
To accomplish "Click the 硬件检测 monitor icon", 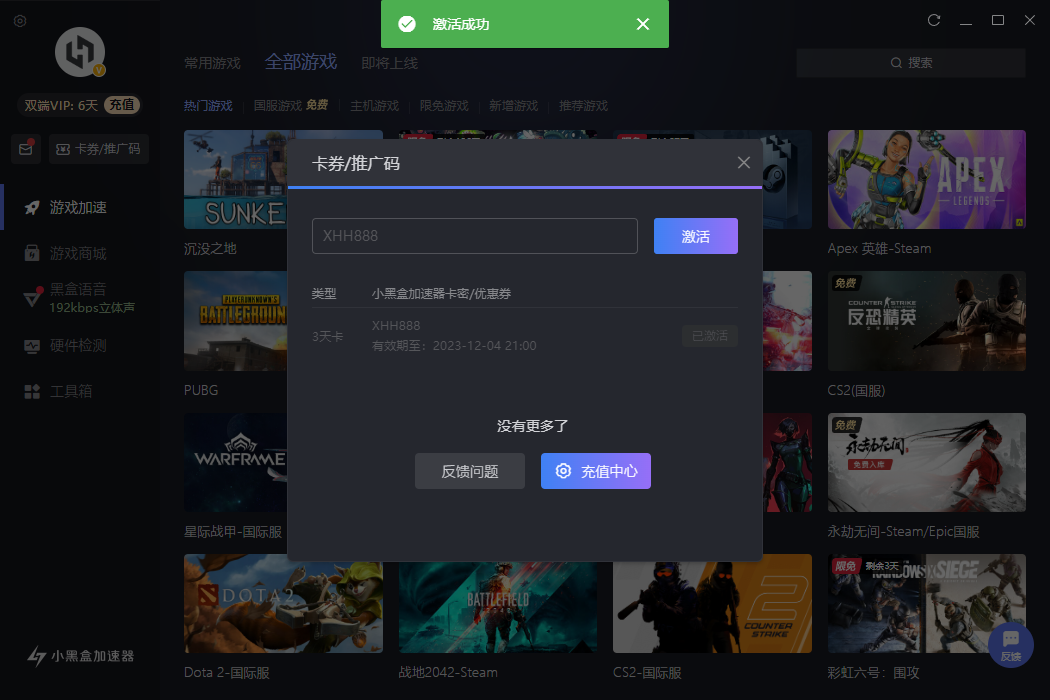I will tap(32, 346).
